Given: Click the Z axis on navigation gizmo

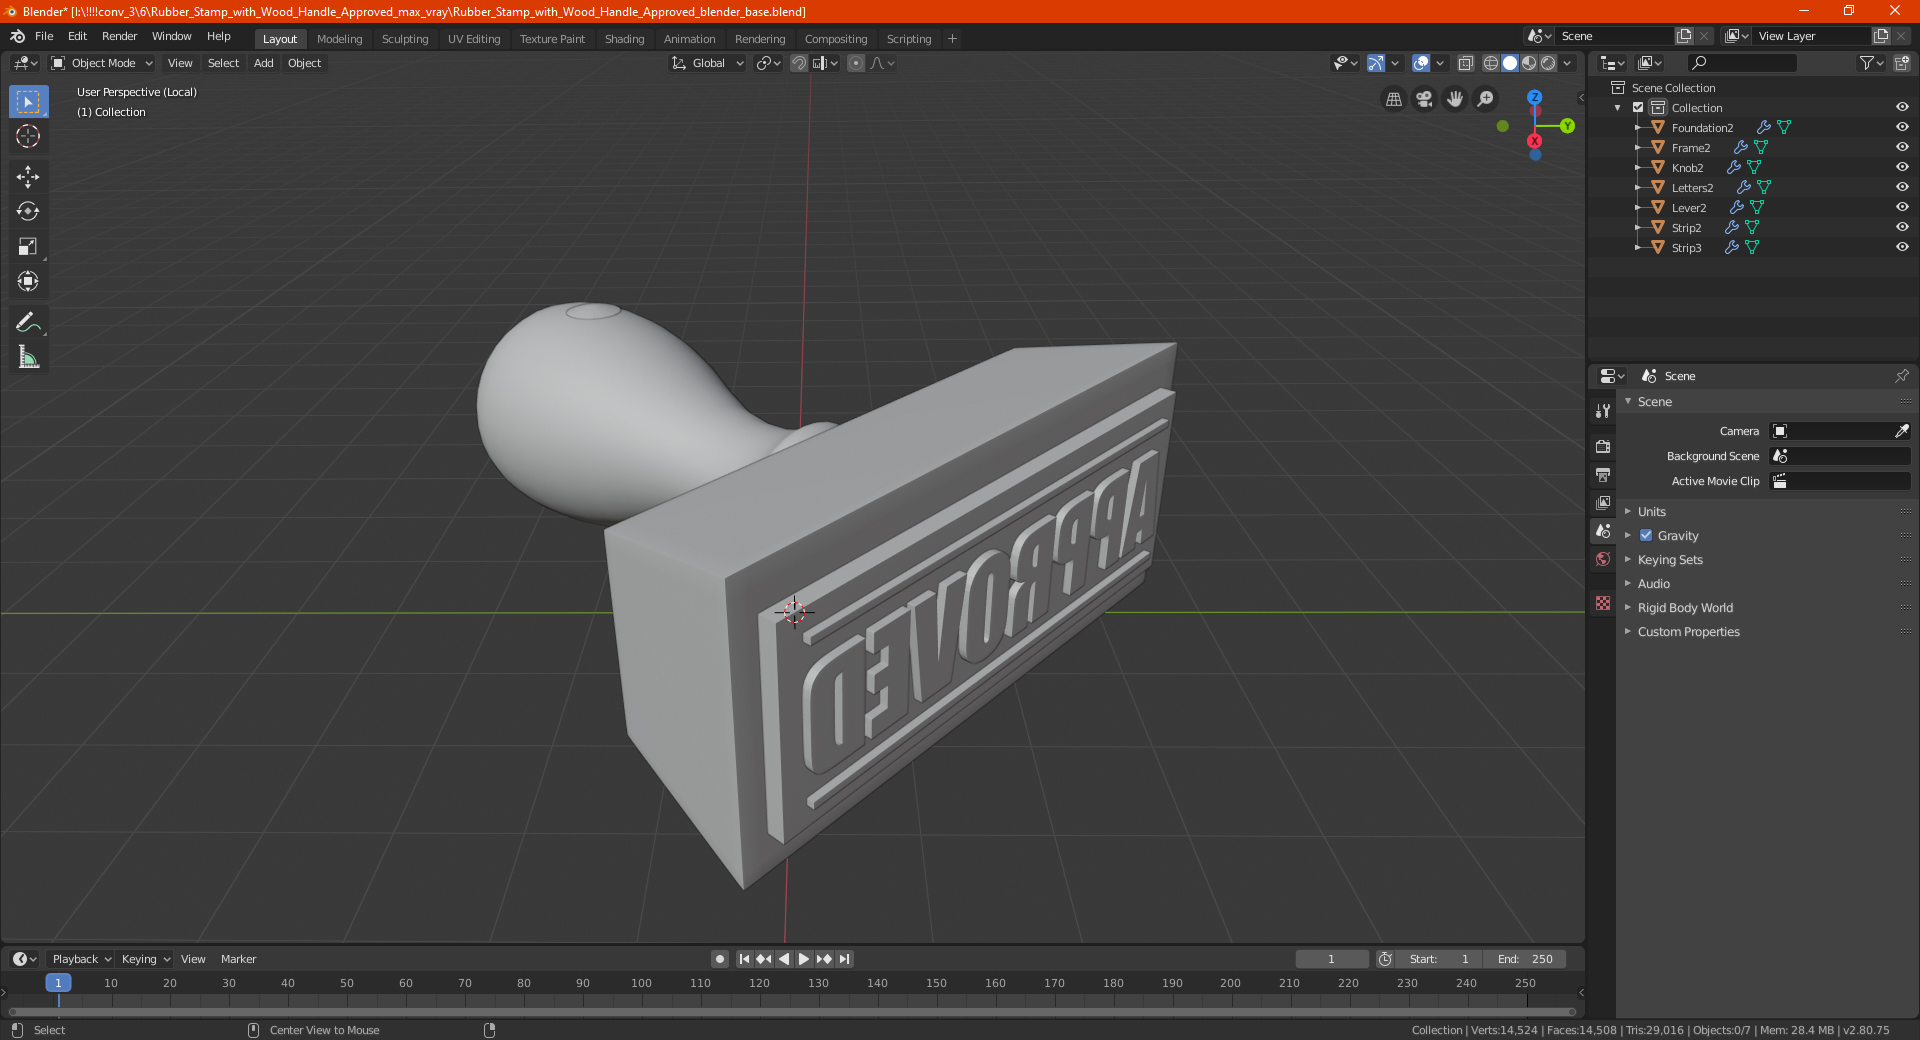Looking at the screenshot, I should coord(1534,97).
